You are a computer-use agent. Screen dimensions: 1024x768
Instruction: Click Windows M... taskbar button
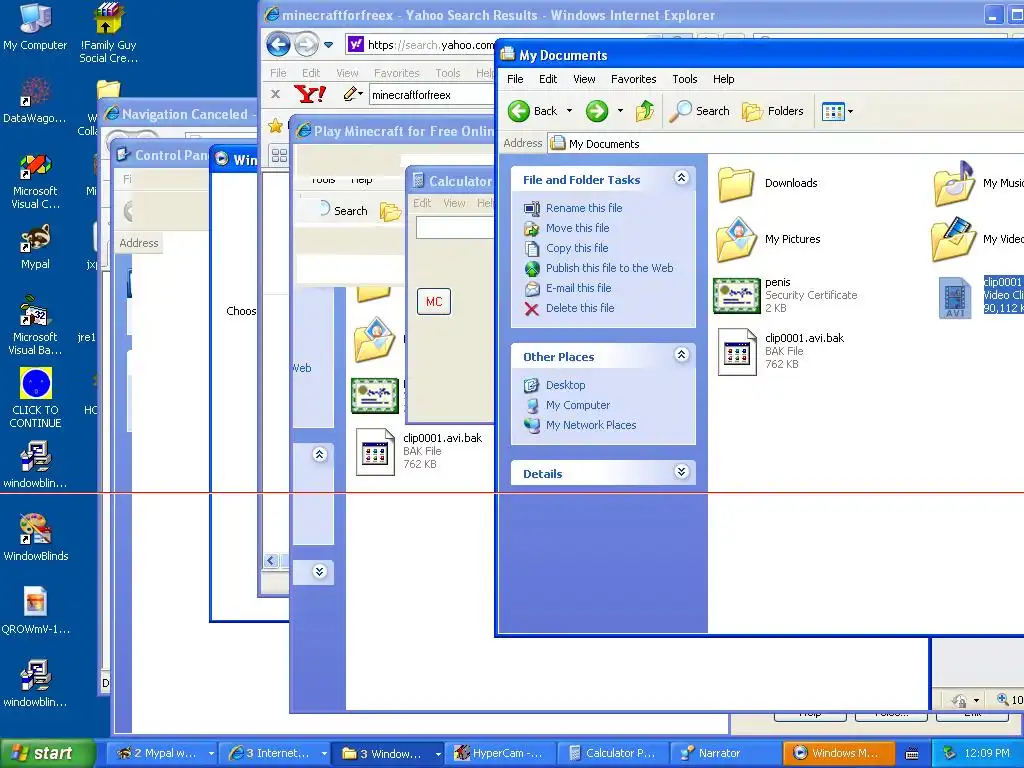click(837, 753)
